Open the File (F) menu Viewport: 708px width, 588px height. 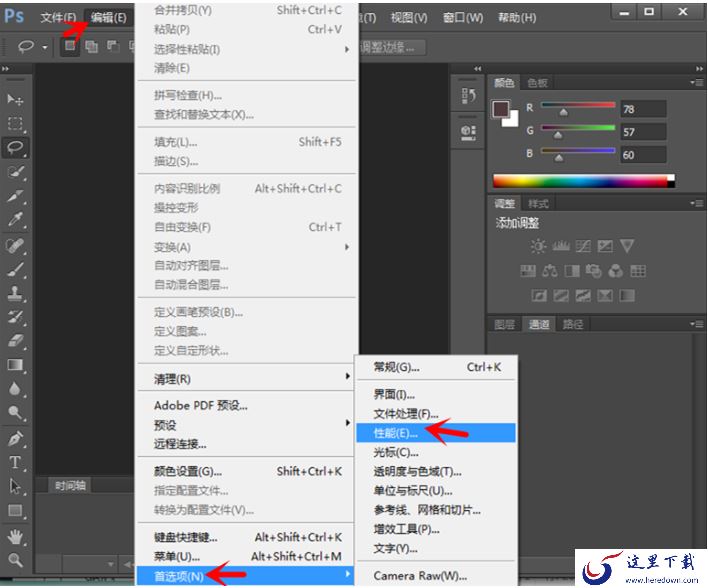[58, 18]
